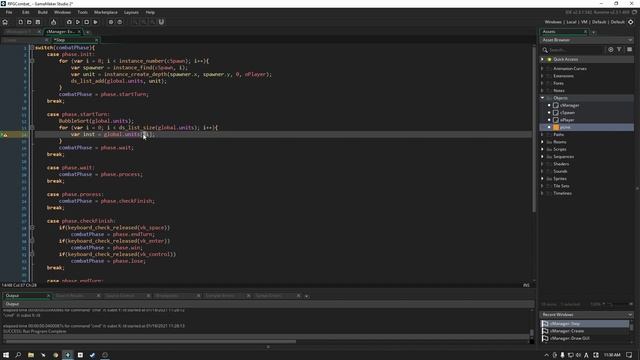Click the oPlayer object icon in tree

pyautogui.click(x=556, y=120)
